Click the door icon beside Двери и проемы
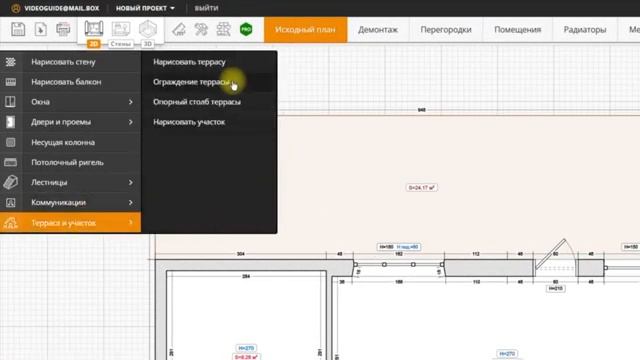640x360 pixels. [11, 122]
